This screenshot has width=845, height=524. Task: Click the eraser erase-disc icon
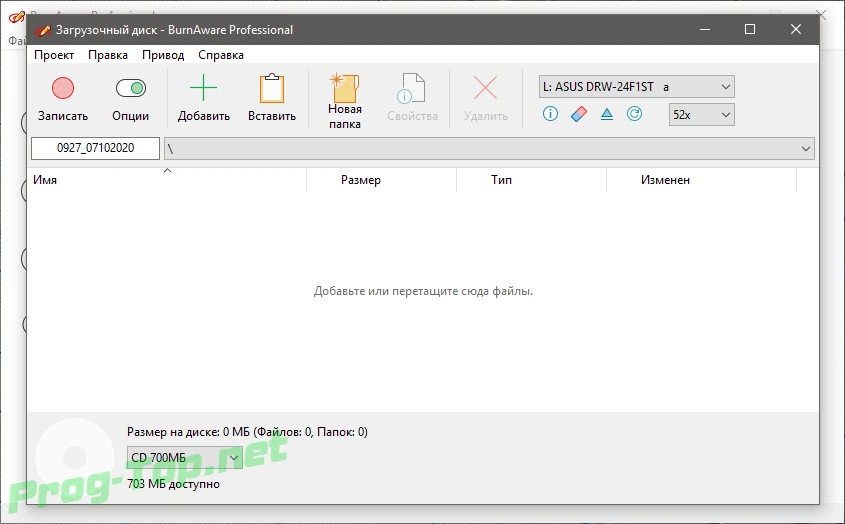[x=579, y=114]
